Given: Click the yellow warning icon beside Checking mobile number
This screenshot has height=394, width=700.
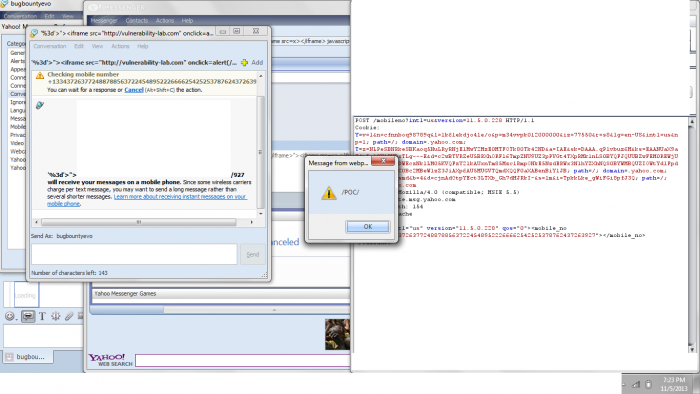Looking at the screenshot, I should pyautogui.click(x=40, y=75).
